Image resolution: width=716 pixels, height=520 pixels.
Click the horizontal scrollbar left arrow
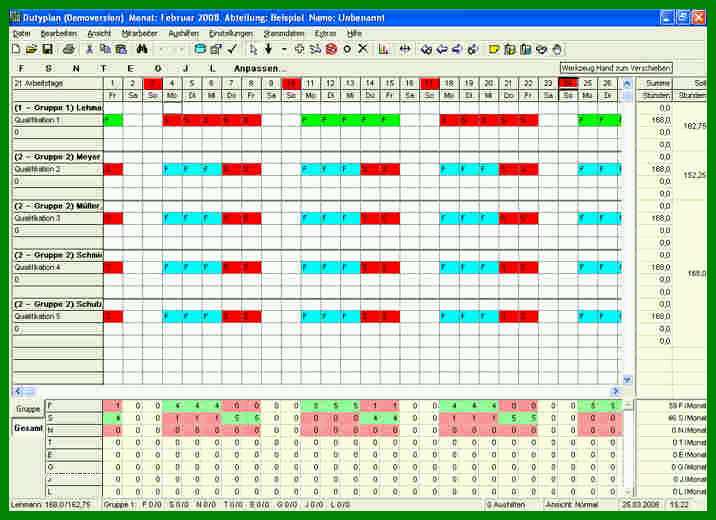click(x=18, y=391)
